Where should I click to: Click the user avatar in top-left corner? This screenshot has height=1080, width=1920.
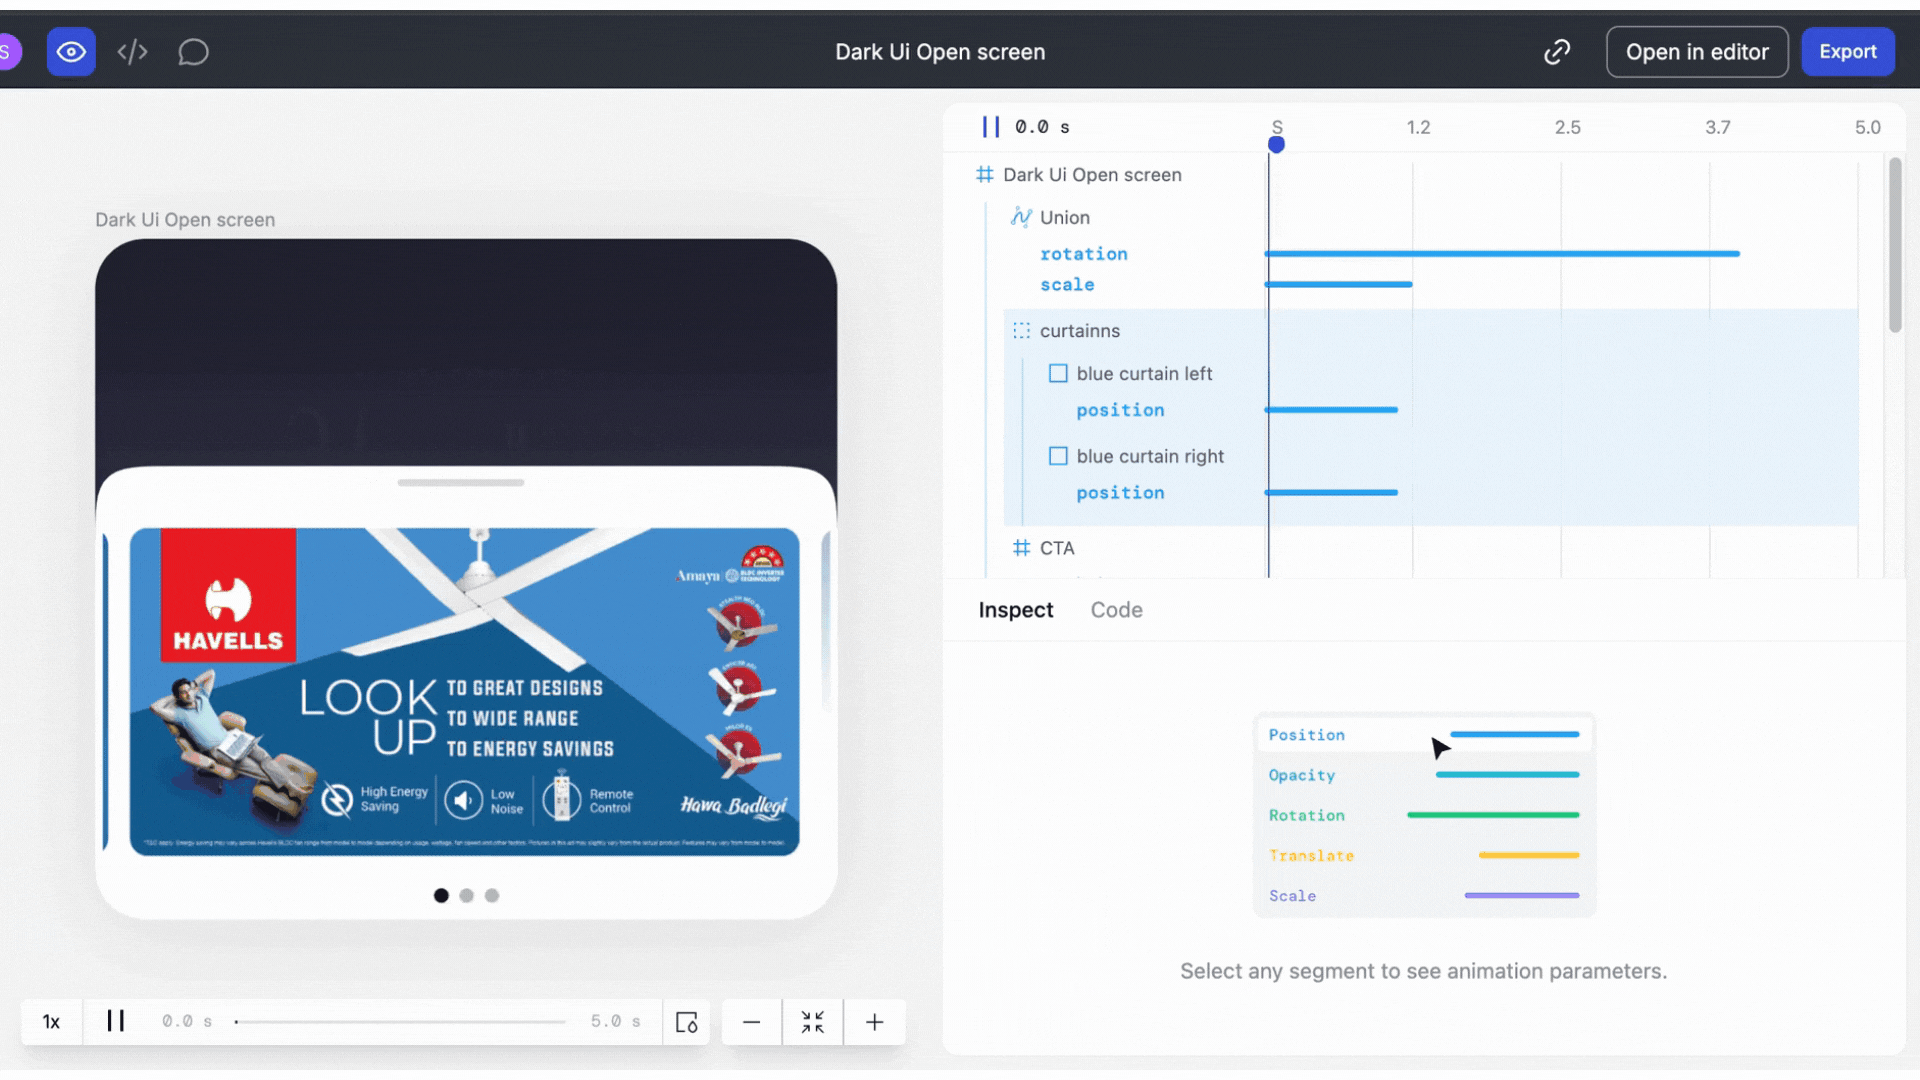pyautogui.click(x=8, y=52)
